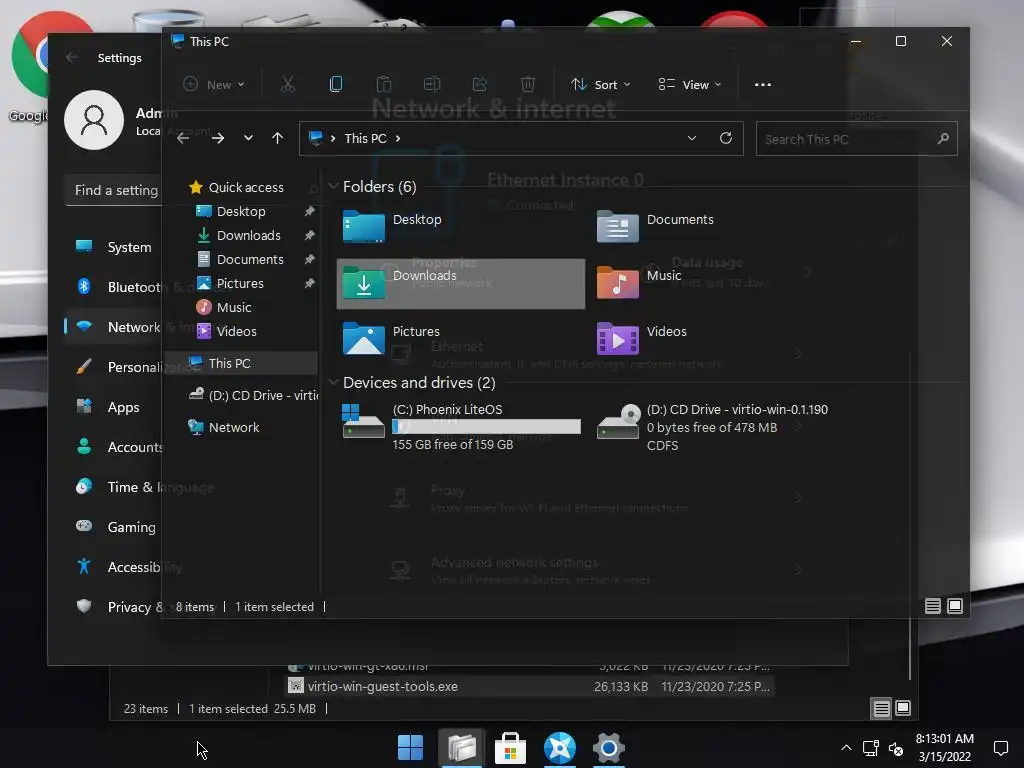Open the Desktop folder icon
Screen dimensions: 1024x768
tap(364, 227)
